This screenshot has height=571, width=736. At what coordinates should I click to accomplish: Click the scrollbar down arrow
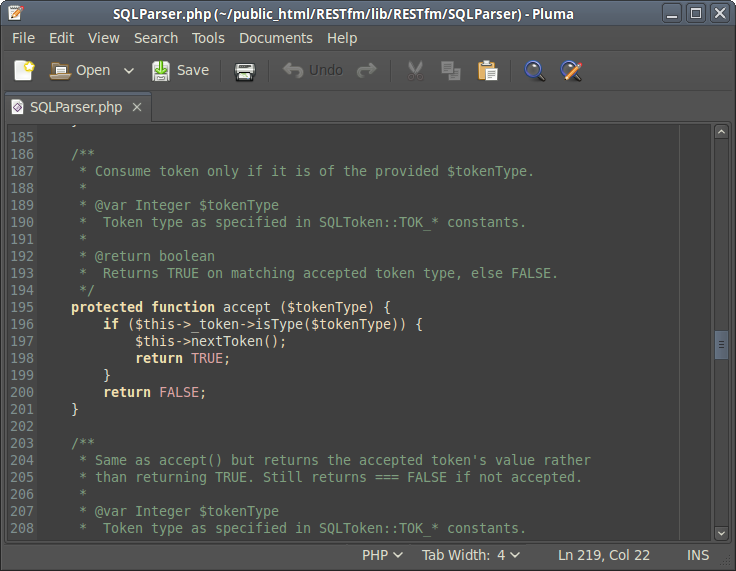point(721,532)
